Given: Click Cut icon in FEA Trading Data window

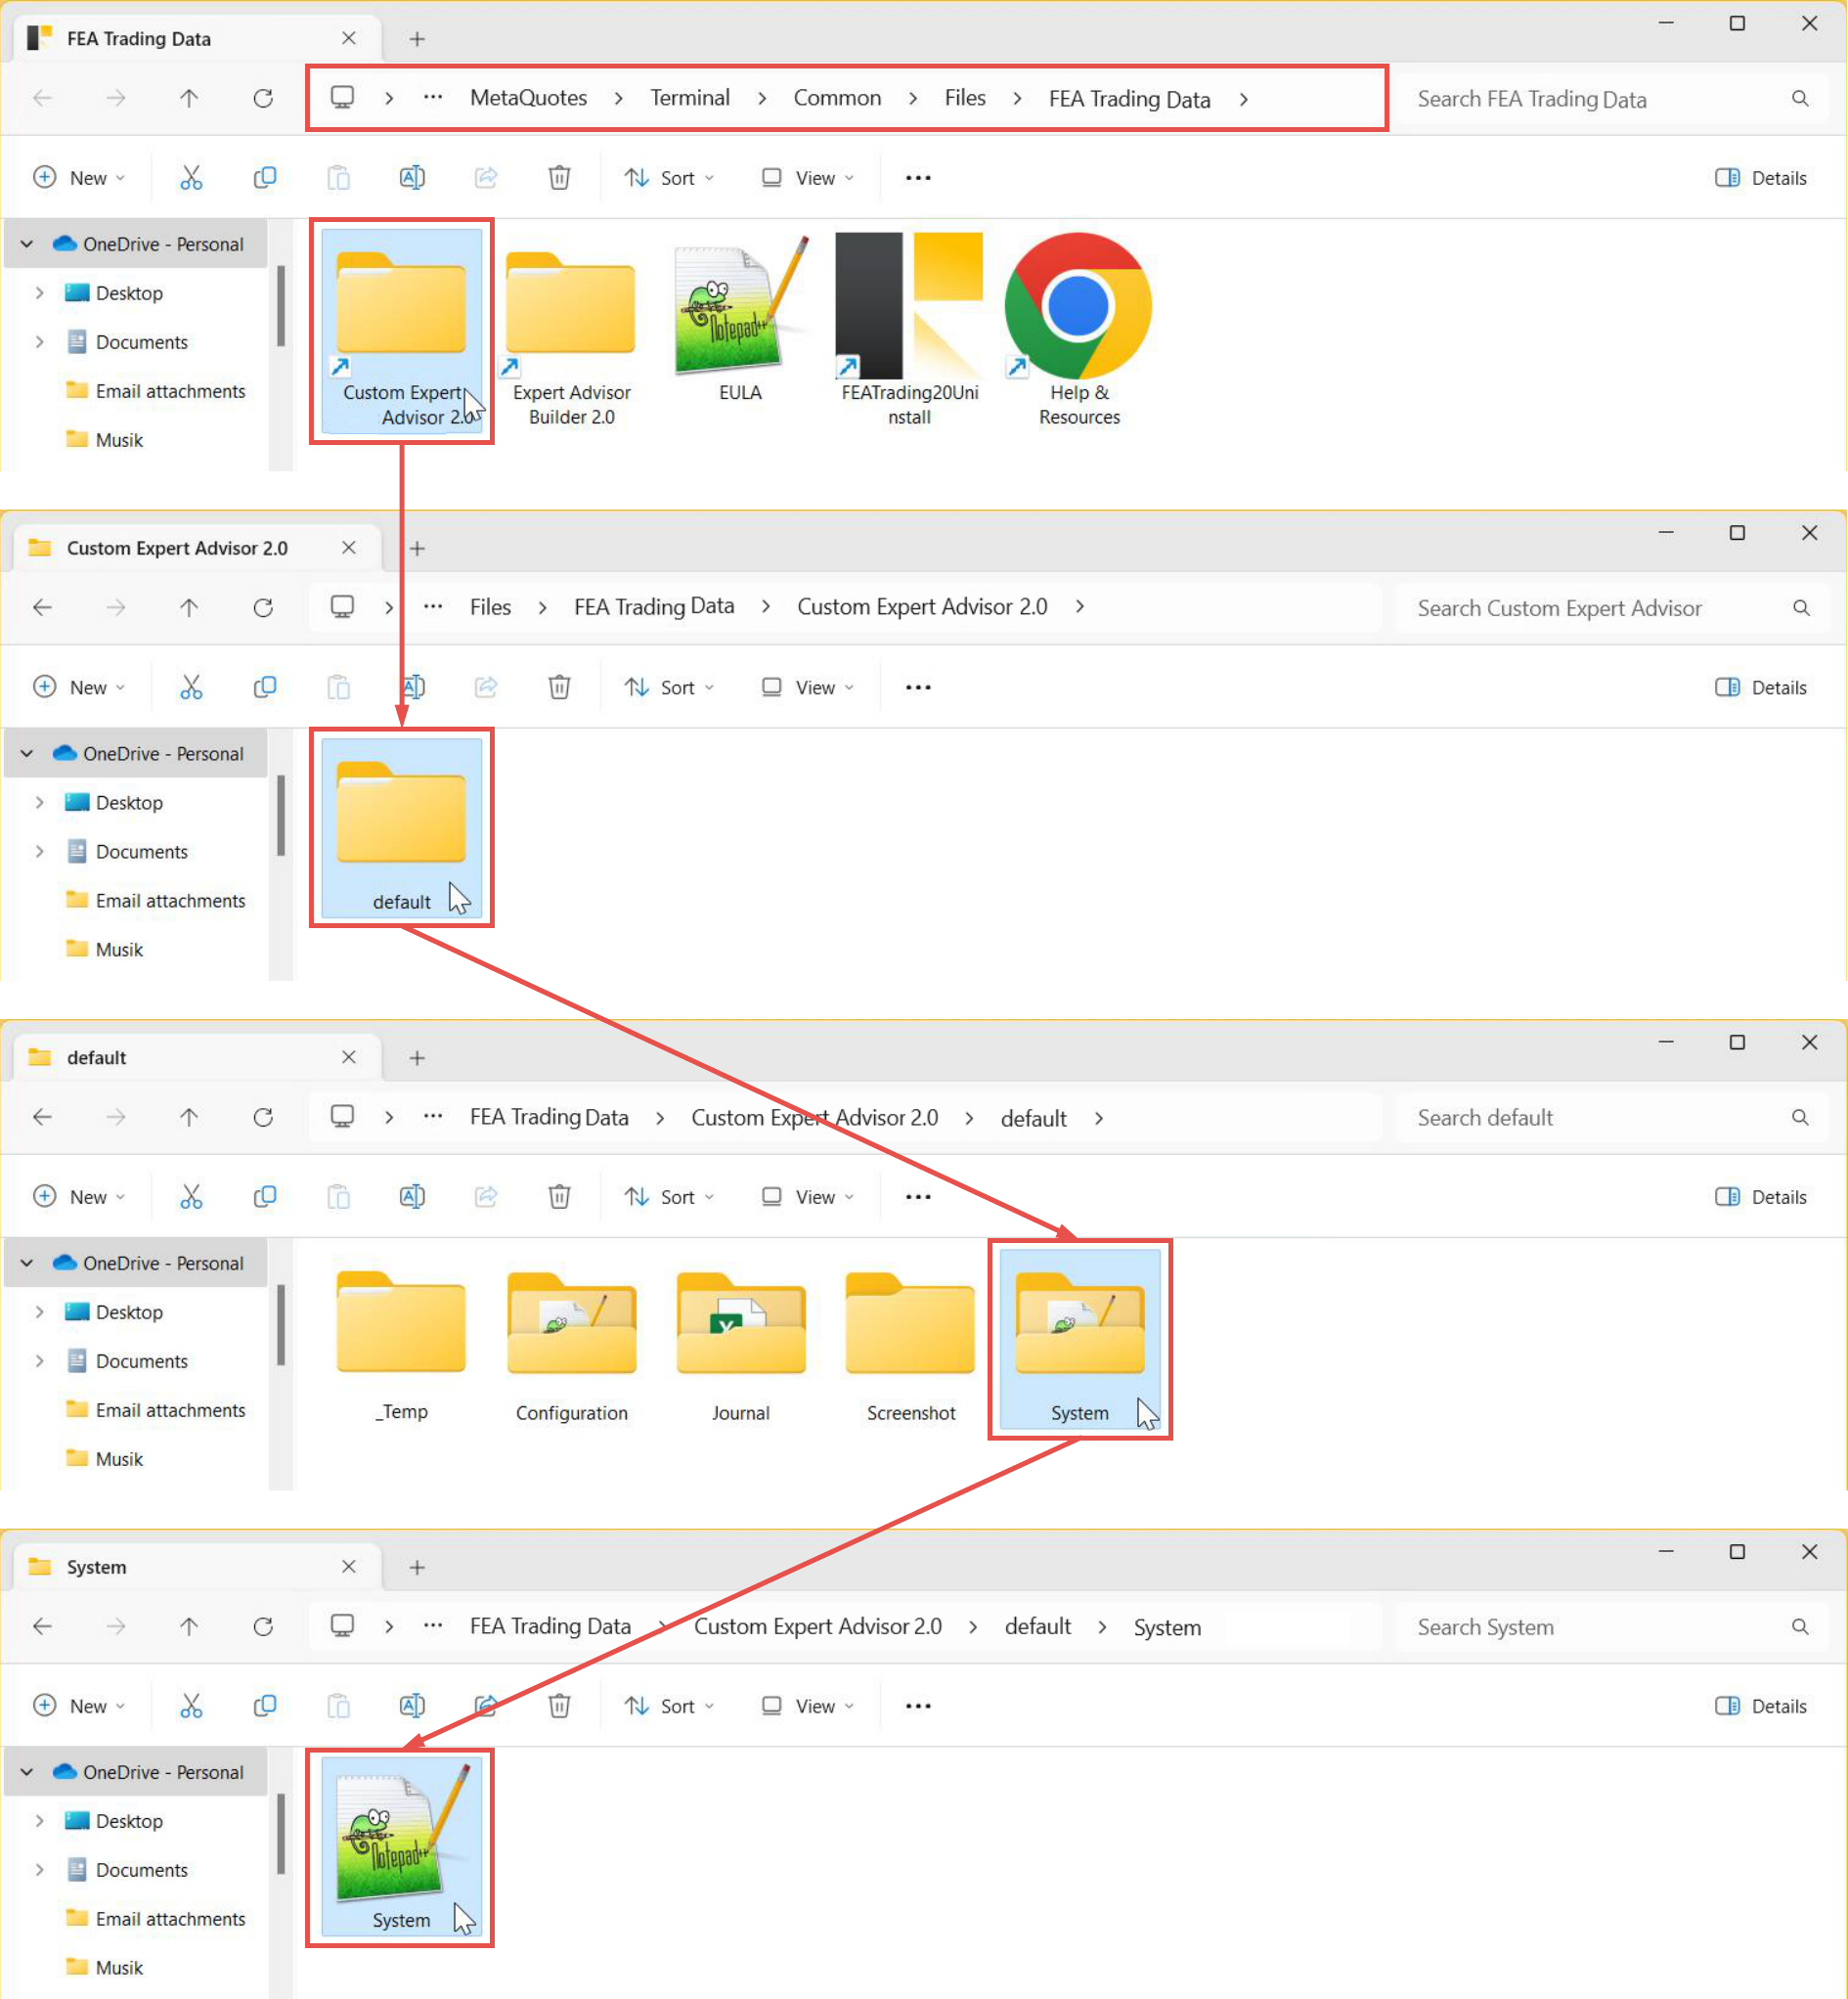Looking at the screenshot, I should click(191, 178).
